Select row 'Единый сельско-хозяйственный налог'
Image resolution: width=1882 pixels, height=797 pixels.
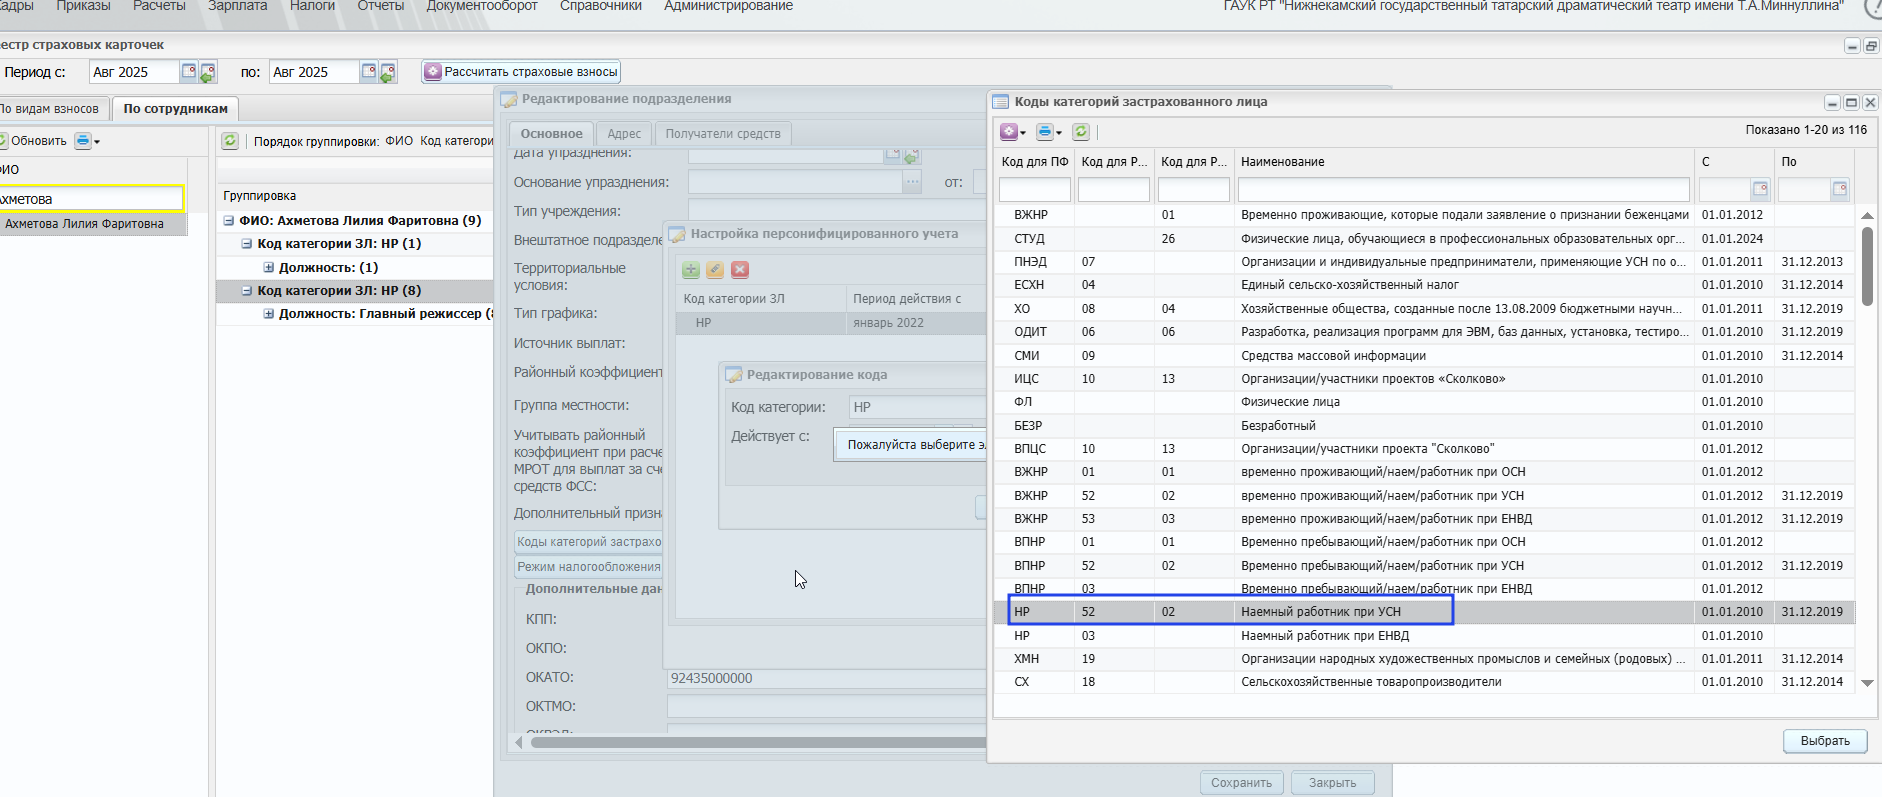[x=1424, y=285]
